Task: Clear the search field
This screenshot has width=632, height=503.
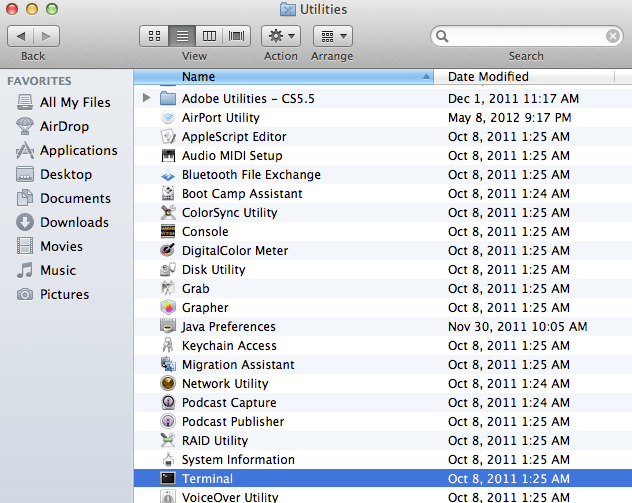Action: tap(613, 36)
